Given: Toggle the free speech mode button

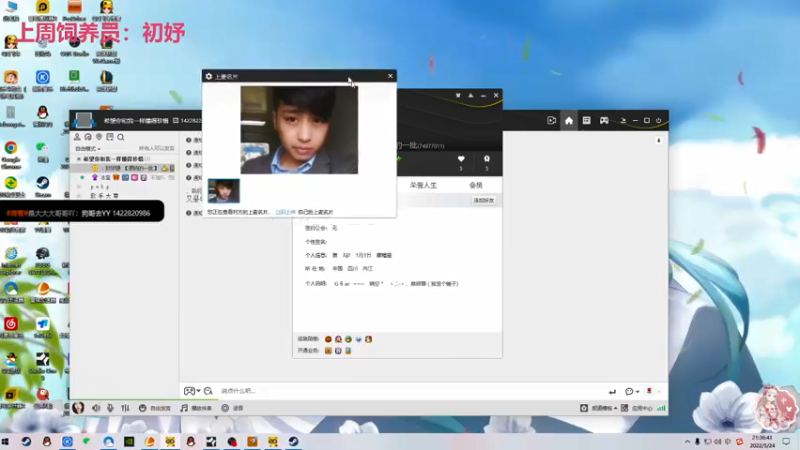Looking at the screenshot, I should (155, 408).
